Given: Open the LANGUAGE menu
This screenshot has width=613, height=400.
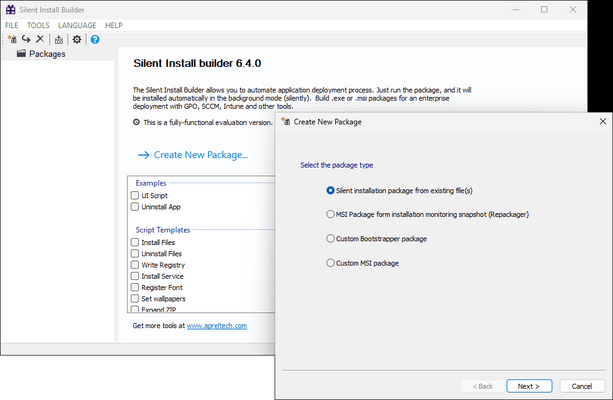Looking at the screenshot, I should coord(77,24).
